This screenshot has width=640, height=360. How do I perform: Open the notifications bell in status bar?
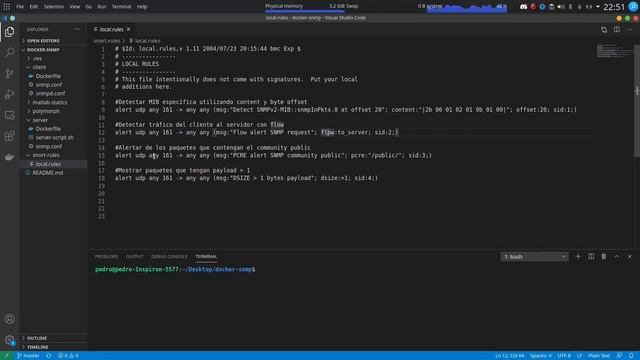click(631, 356)
